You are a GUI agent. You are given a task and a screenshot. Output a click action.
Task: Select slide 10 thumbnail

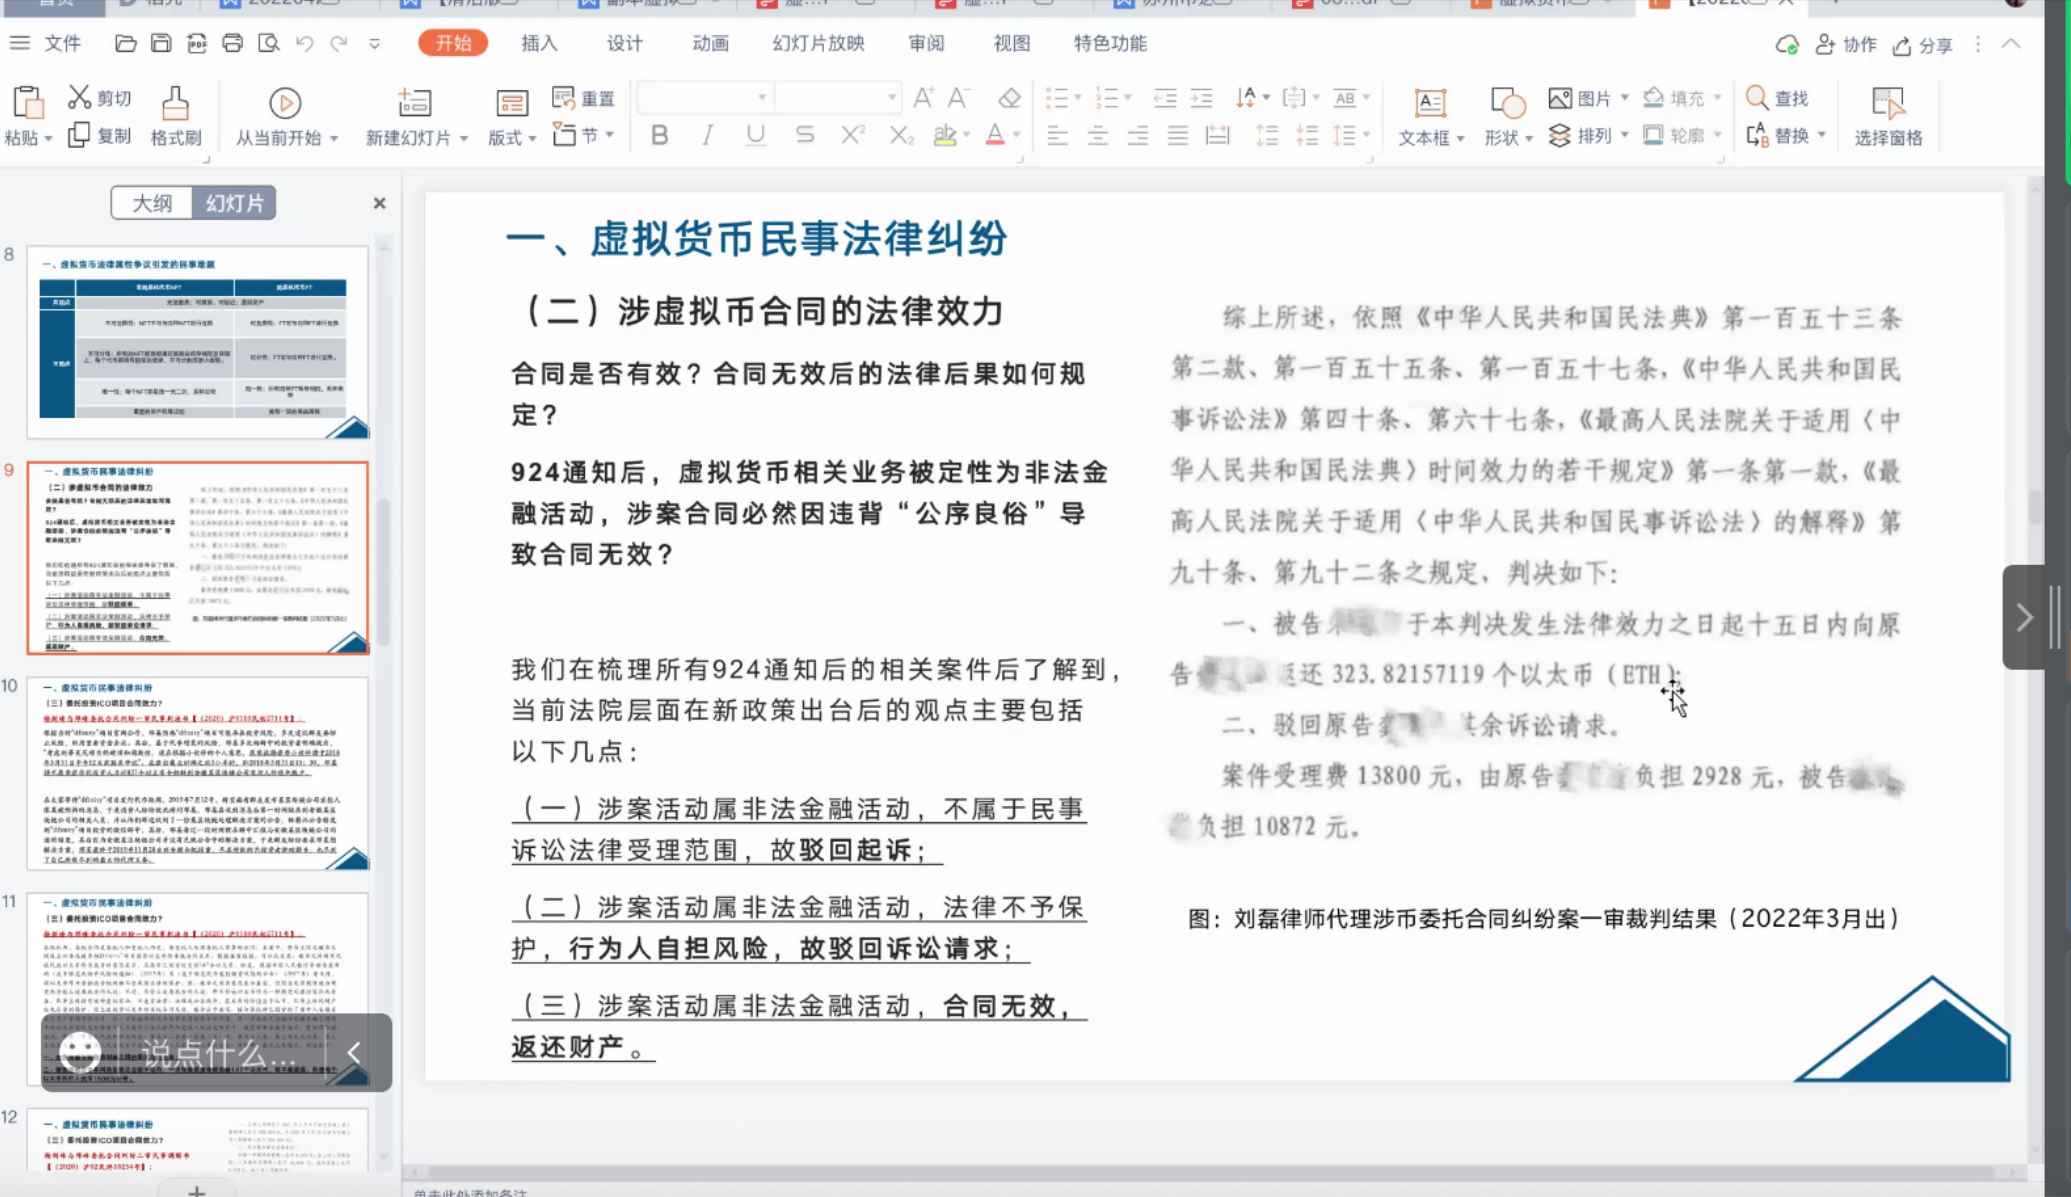[x=198, y=774]
